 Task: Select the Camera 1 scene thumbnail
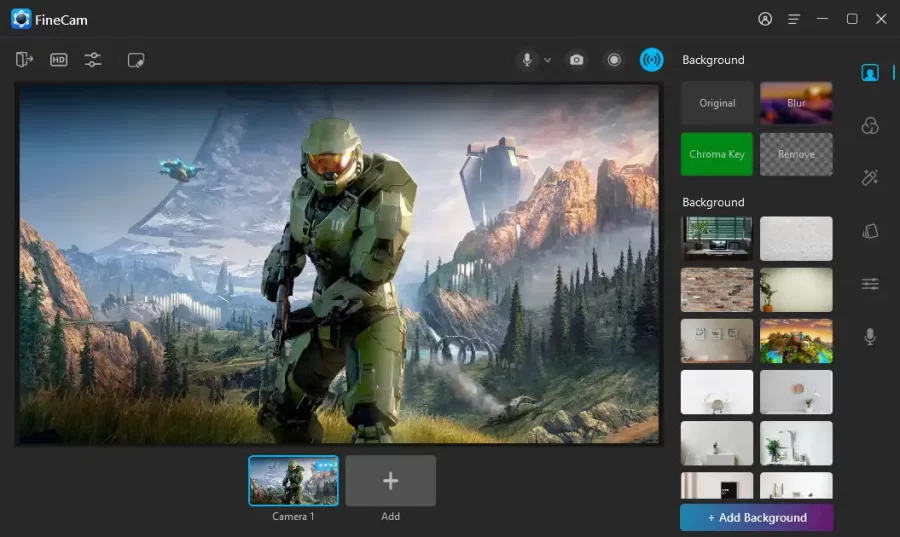click(293, 481)
